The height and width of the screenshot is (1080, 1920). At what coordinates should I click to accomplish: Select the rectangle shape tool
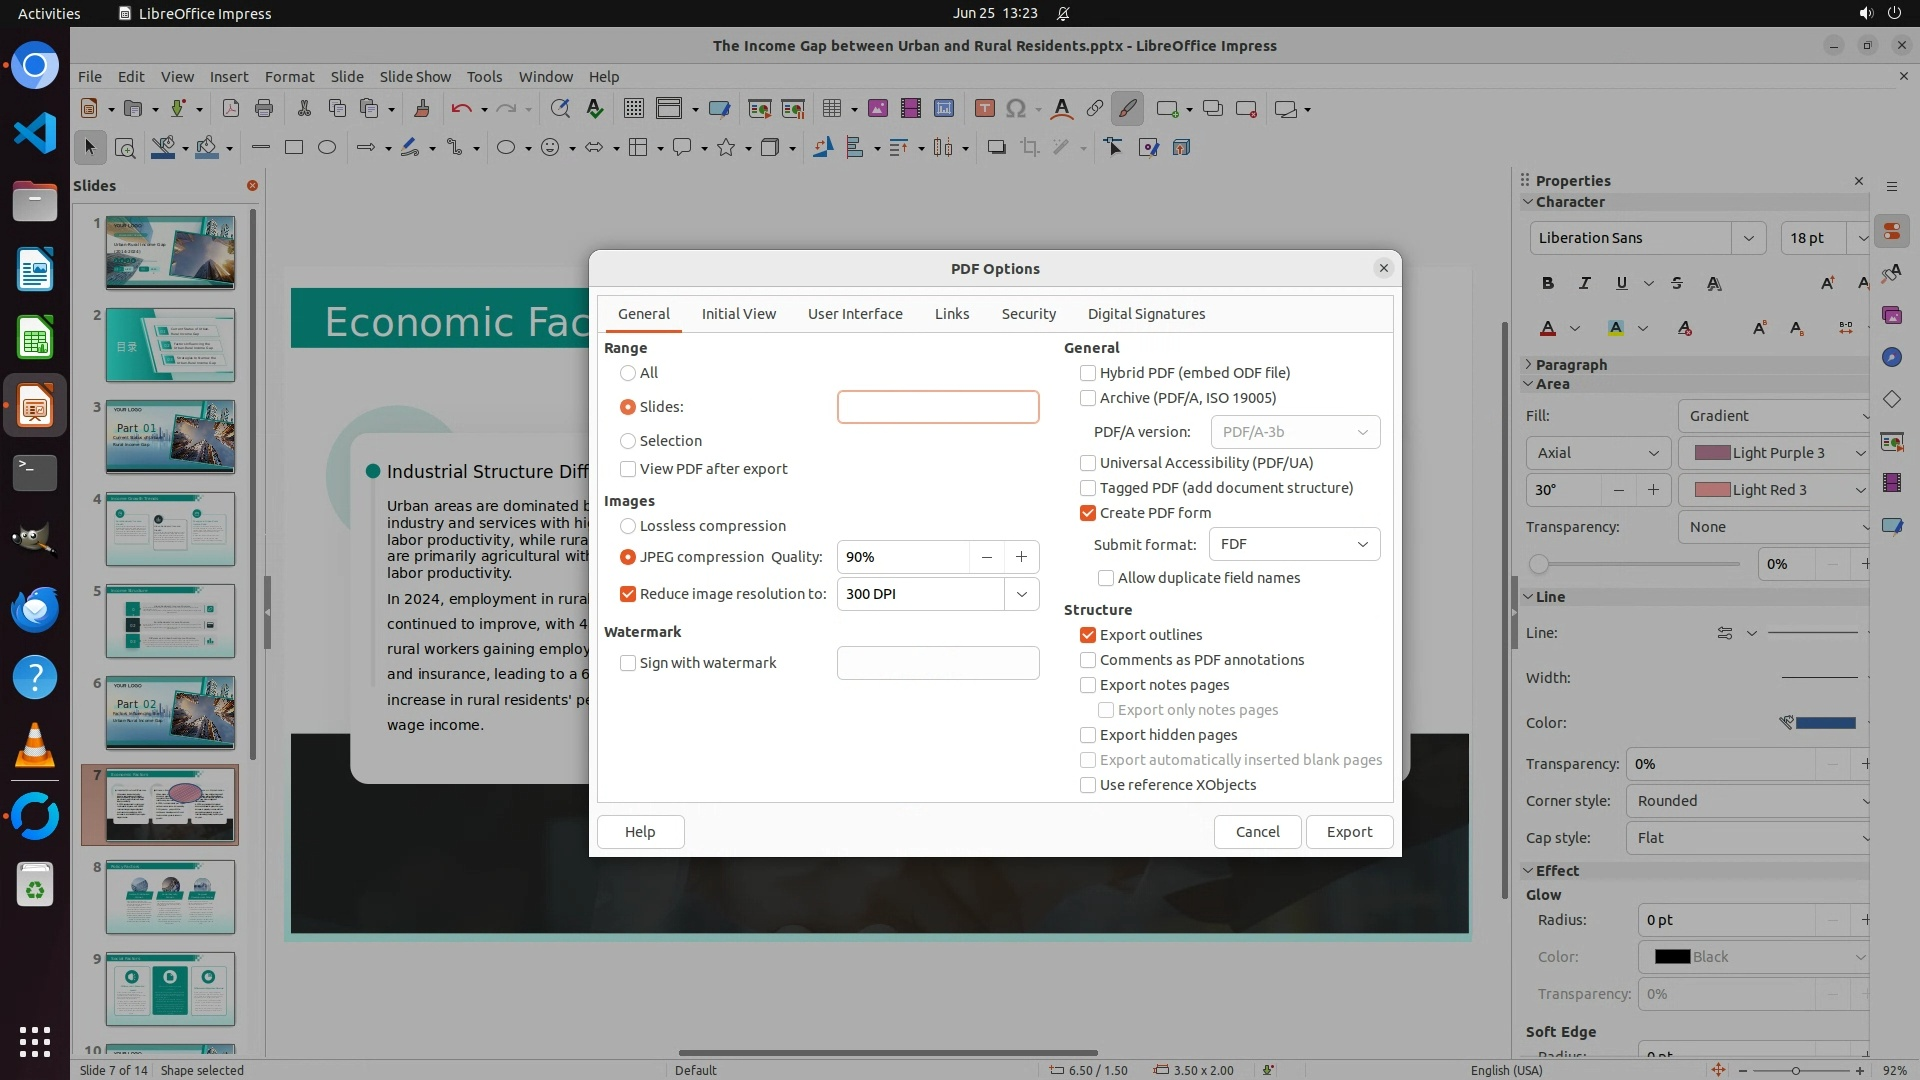(x=294, y=148)
